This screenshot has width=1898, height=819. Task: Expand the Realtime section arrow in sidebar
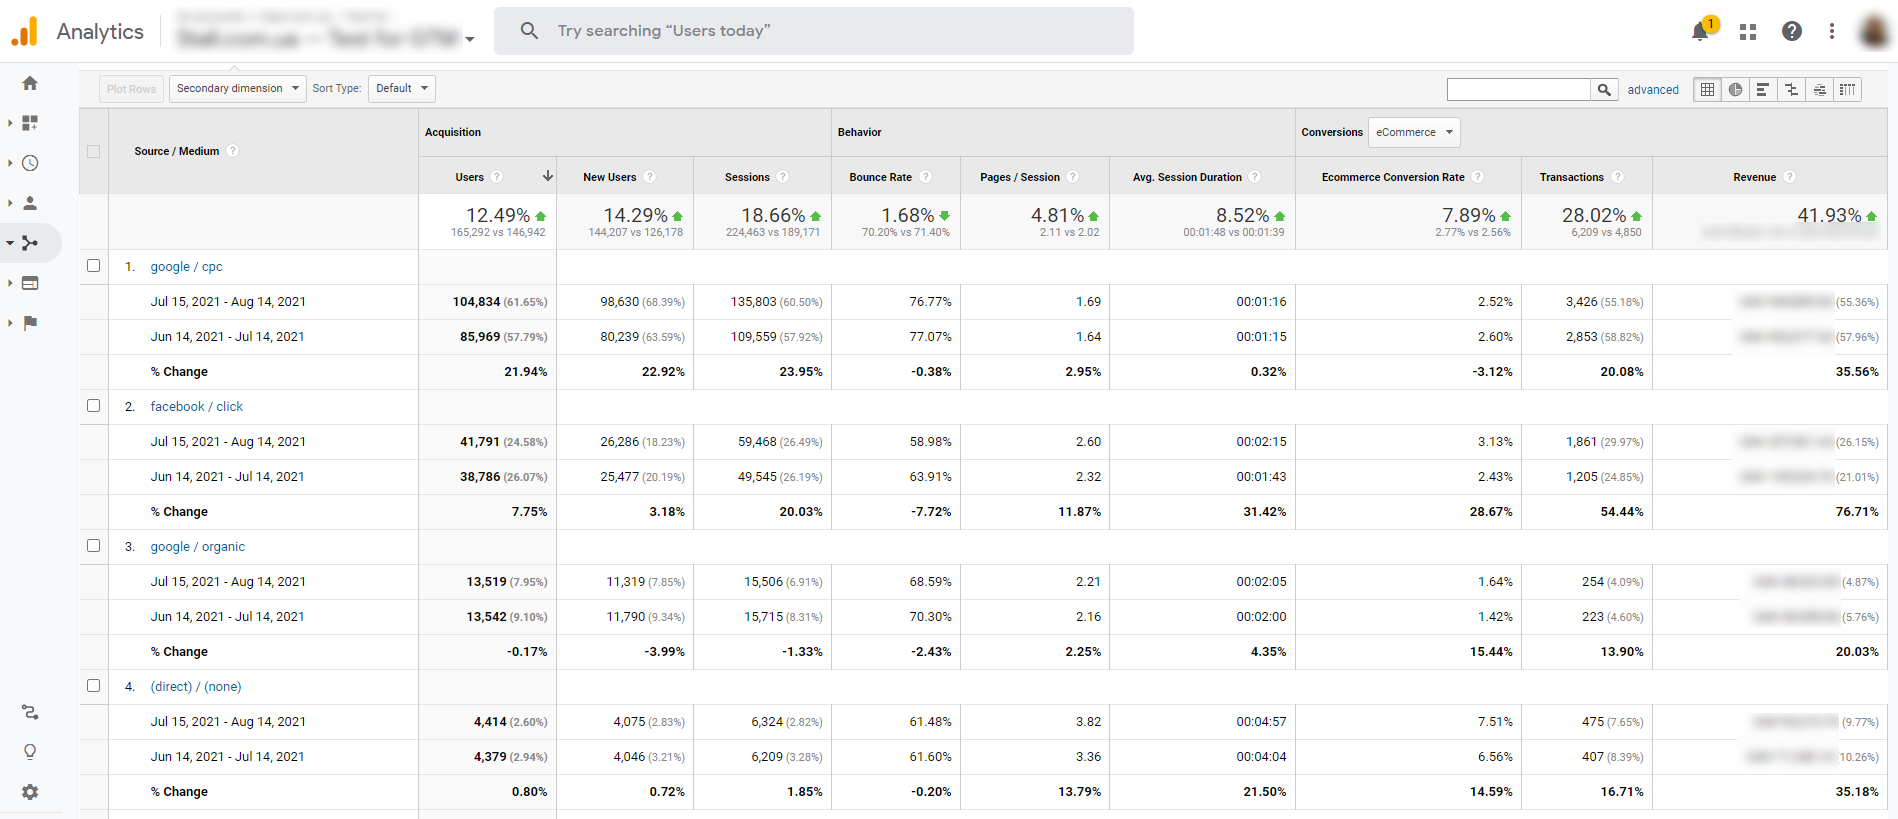(10, 163)
